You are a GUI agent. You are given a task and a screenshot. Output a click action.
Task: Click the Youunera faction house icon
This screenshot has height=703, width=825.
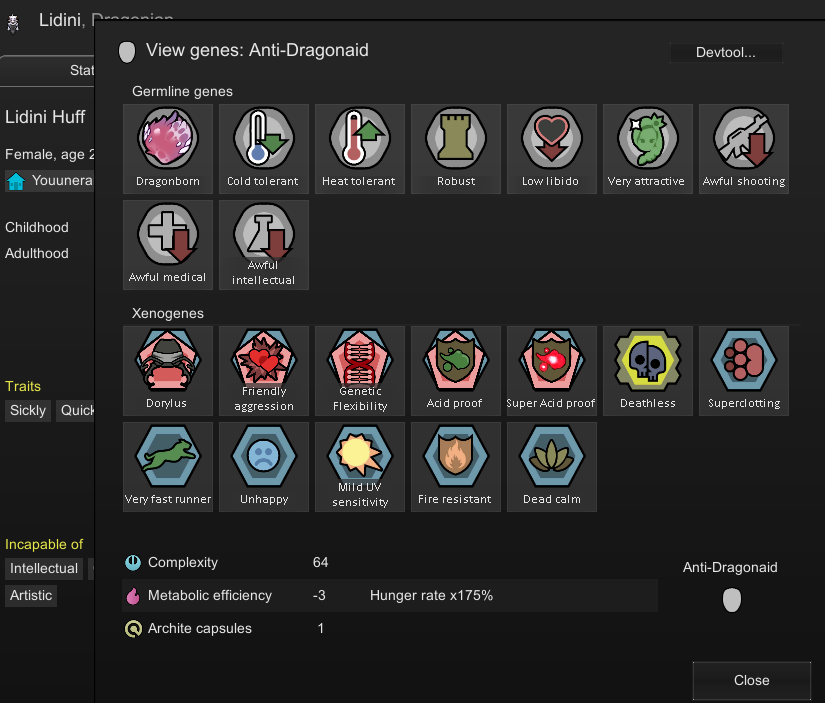pos(16,181)
